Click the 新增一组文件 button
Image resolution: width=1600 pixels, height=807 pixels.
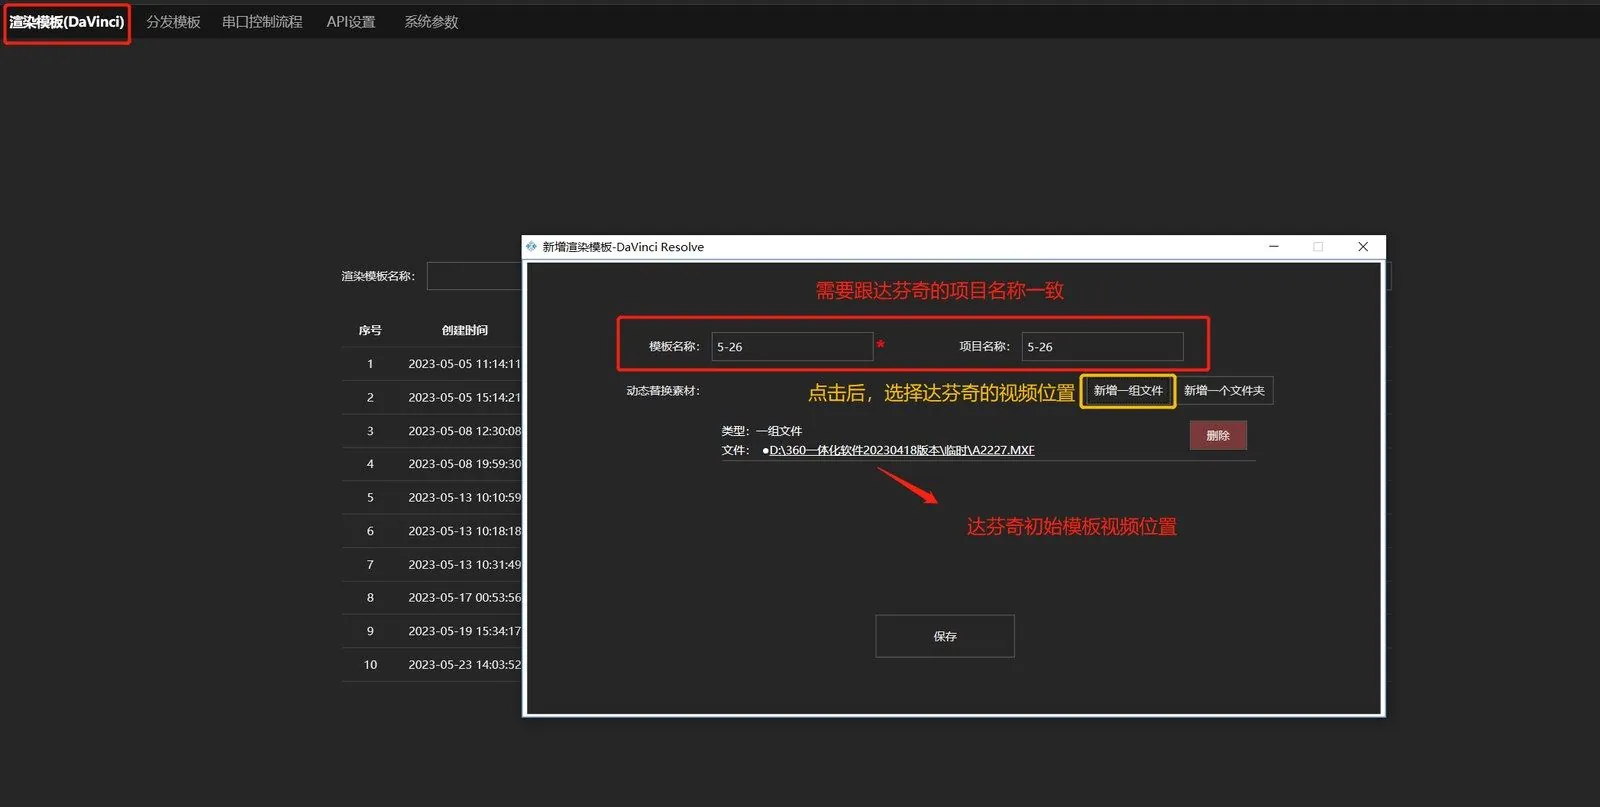coord(1128,391)
